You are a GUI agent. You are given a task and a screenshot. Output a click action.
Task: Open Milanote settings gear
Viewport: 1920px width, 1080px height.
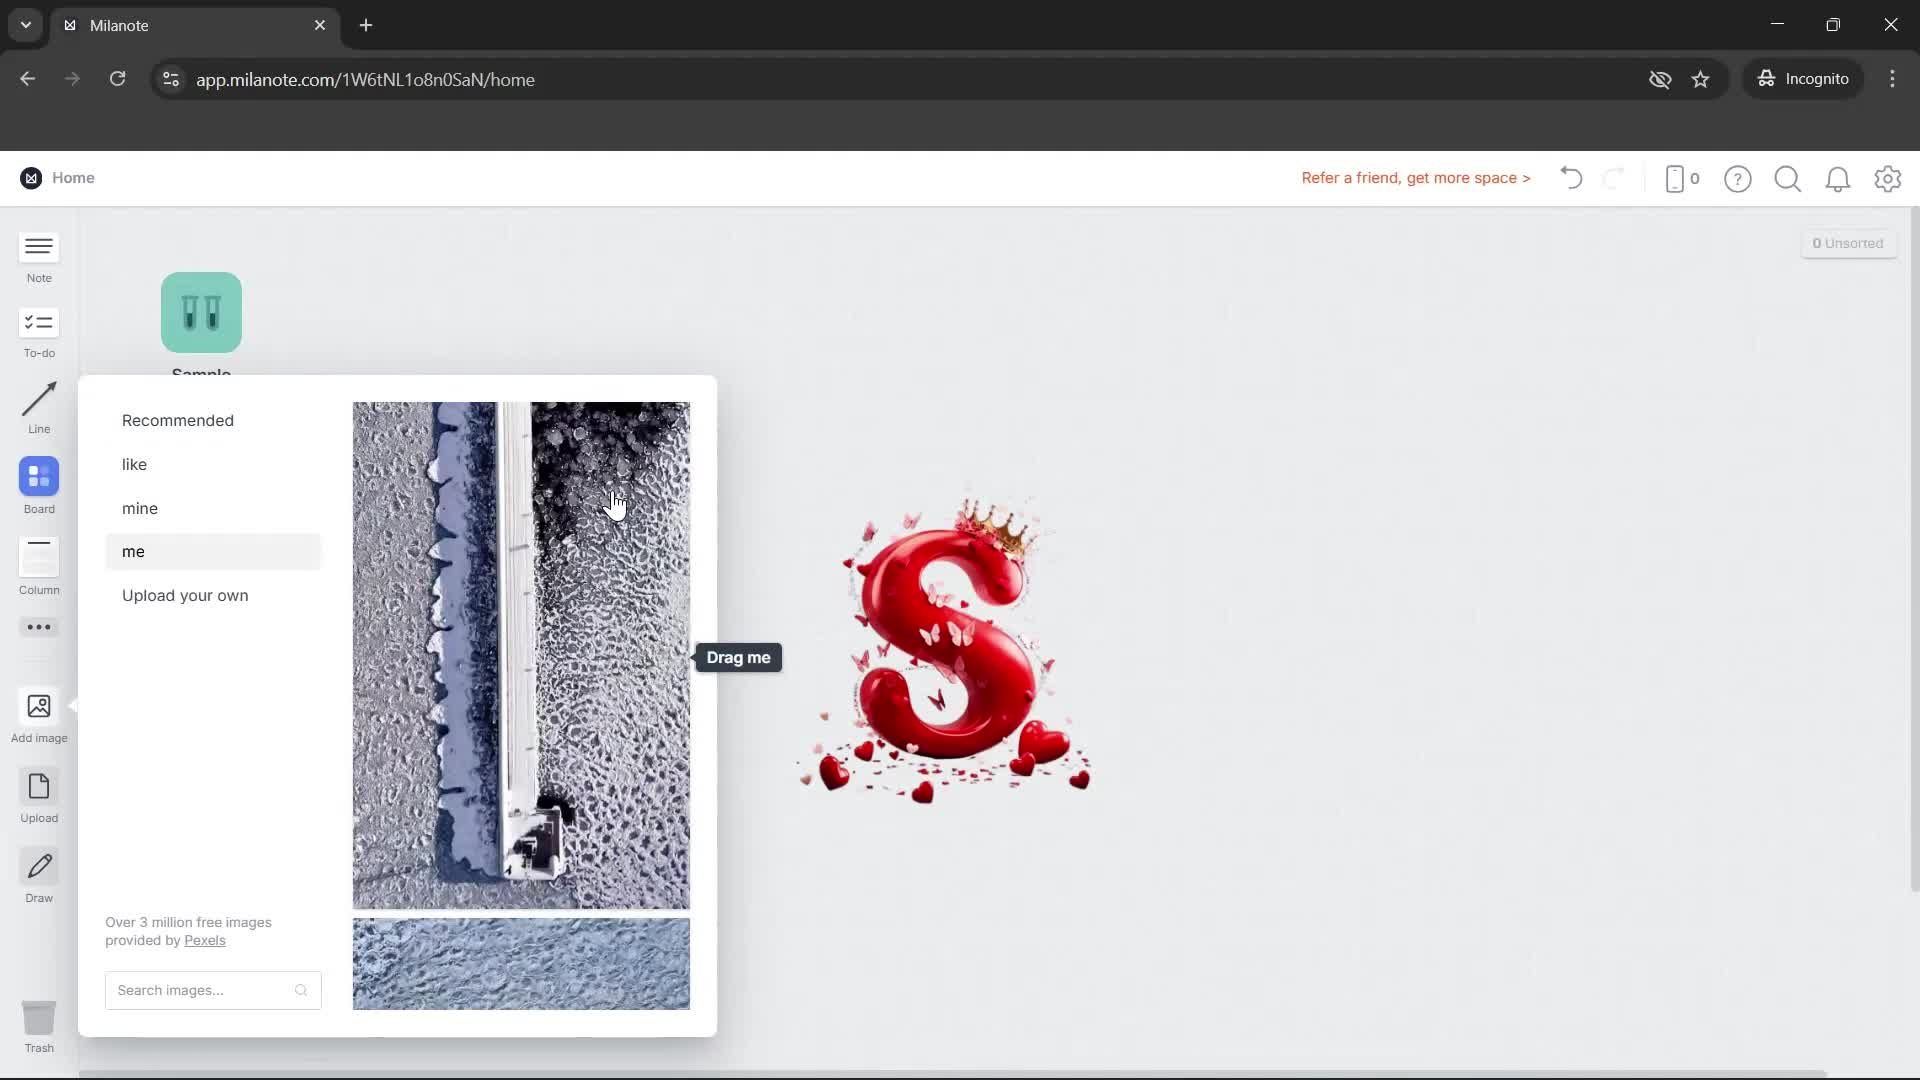[1888, 178]
